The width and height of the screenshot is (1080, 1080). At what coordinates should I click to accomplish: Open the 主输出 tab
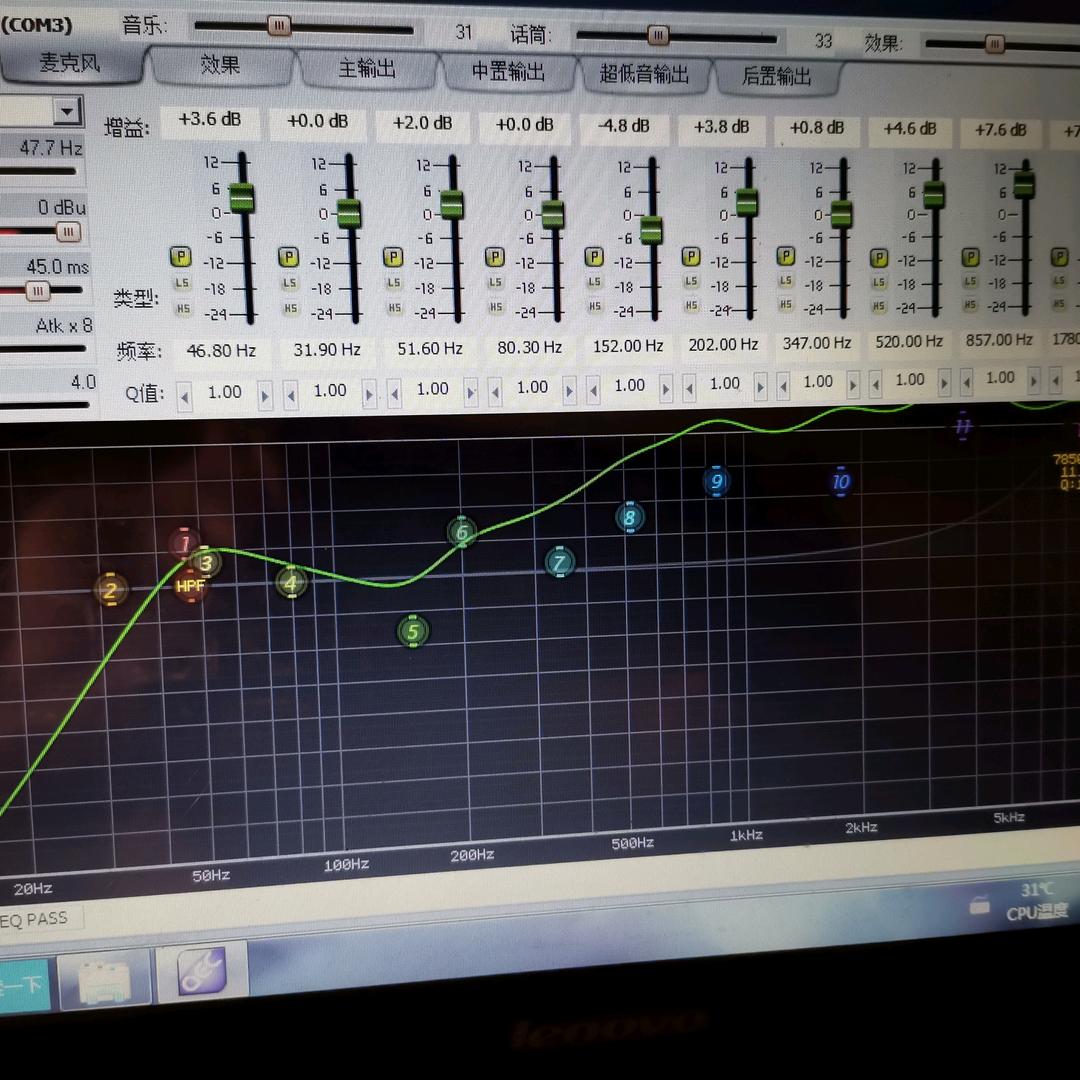pos(367,69)
